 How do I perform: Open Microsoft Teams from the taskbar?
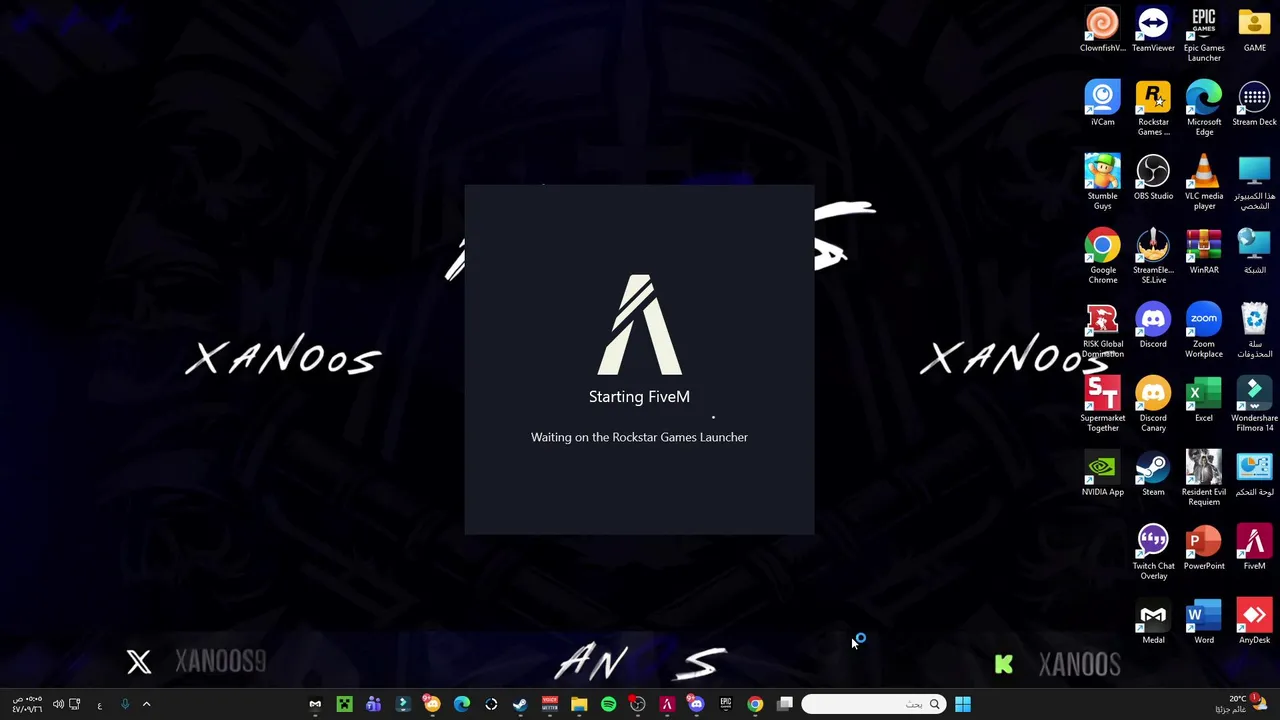(373, 704)
